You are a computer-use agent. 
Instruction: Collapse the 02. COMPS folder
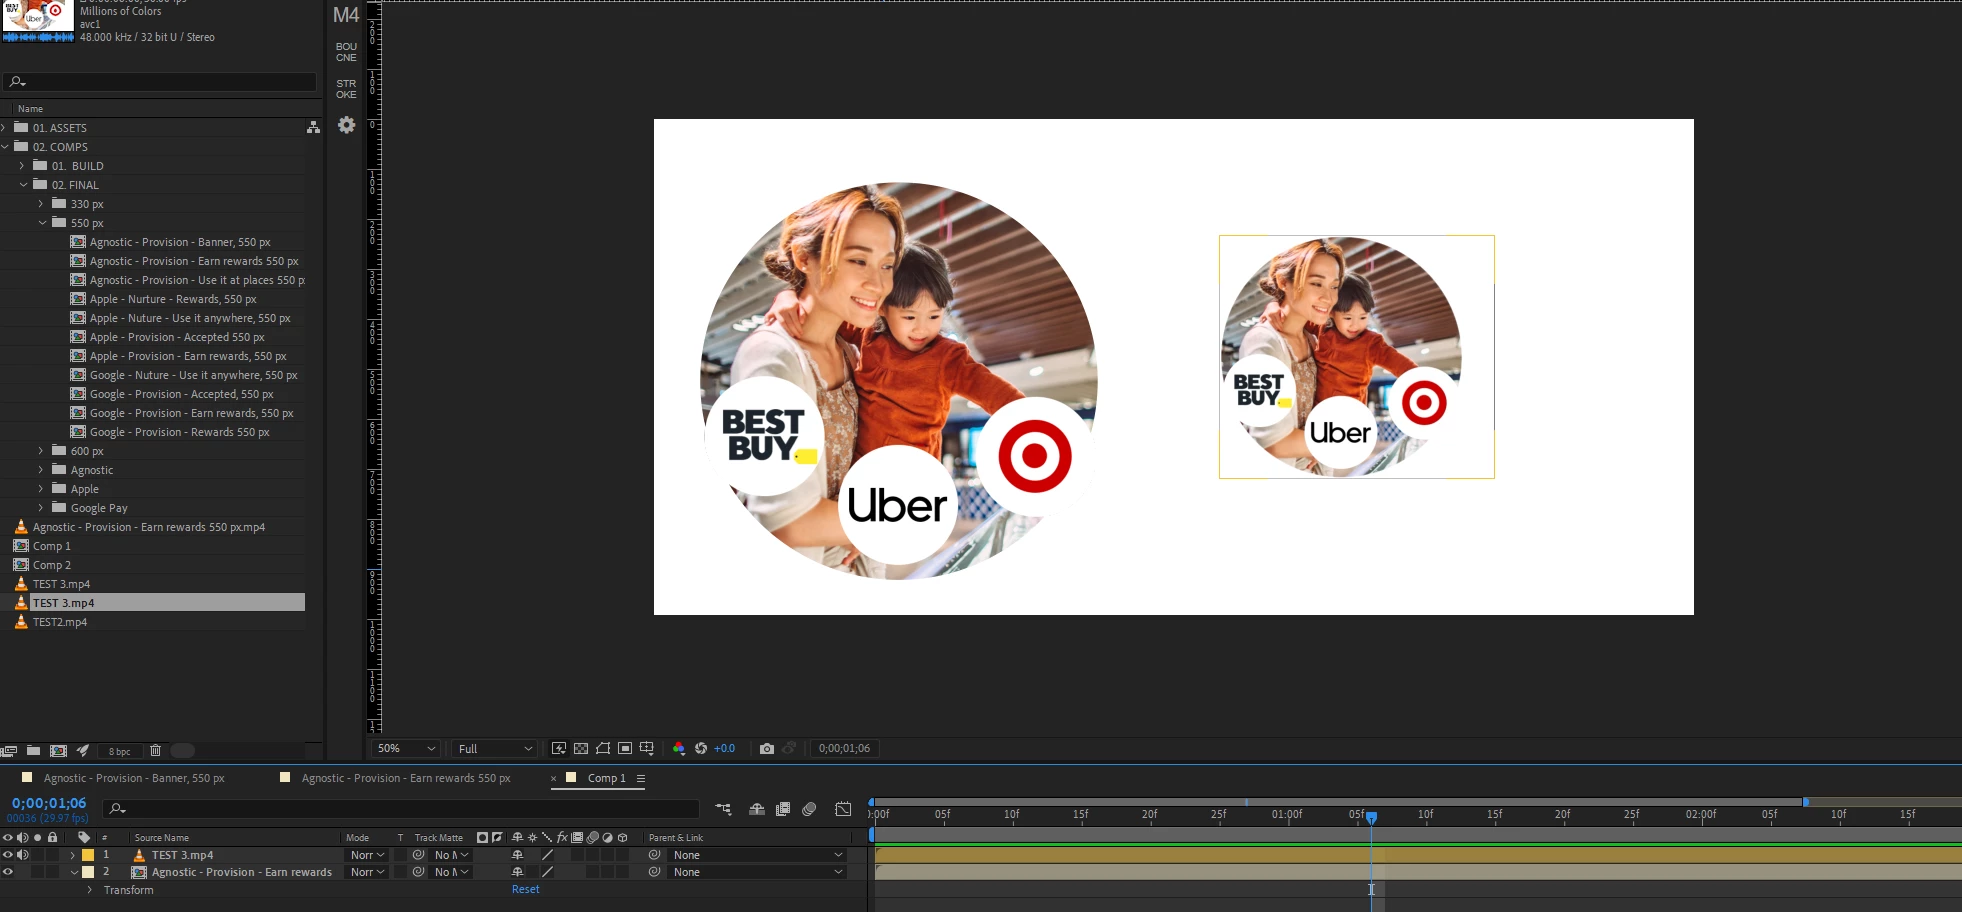coord(5,147)
